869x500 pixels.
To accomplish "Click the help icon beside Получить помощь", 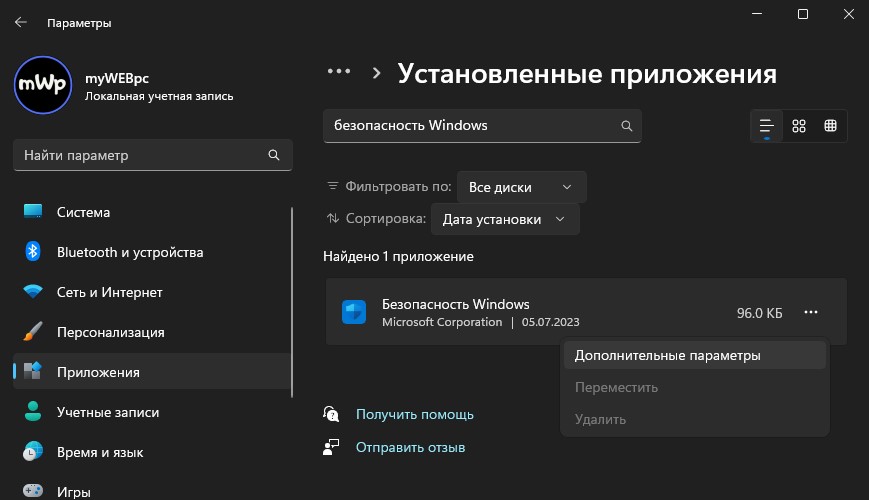I will (331, 414).
